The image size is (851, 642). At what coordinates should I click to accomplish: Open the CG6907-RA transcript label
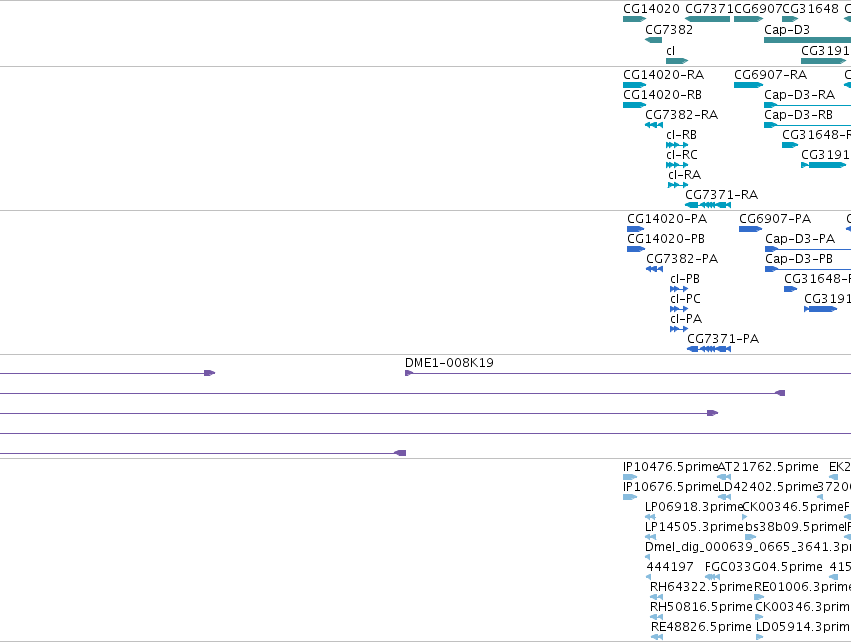pyautogui.click(x=770, y=75)
